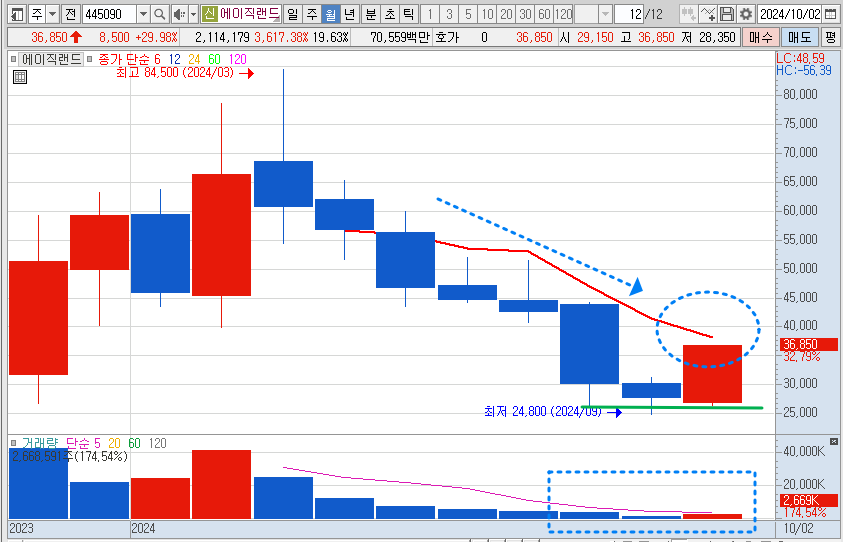
Task: Click the stock code field 445090
Action: coord(110,14)
